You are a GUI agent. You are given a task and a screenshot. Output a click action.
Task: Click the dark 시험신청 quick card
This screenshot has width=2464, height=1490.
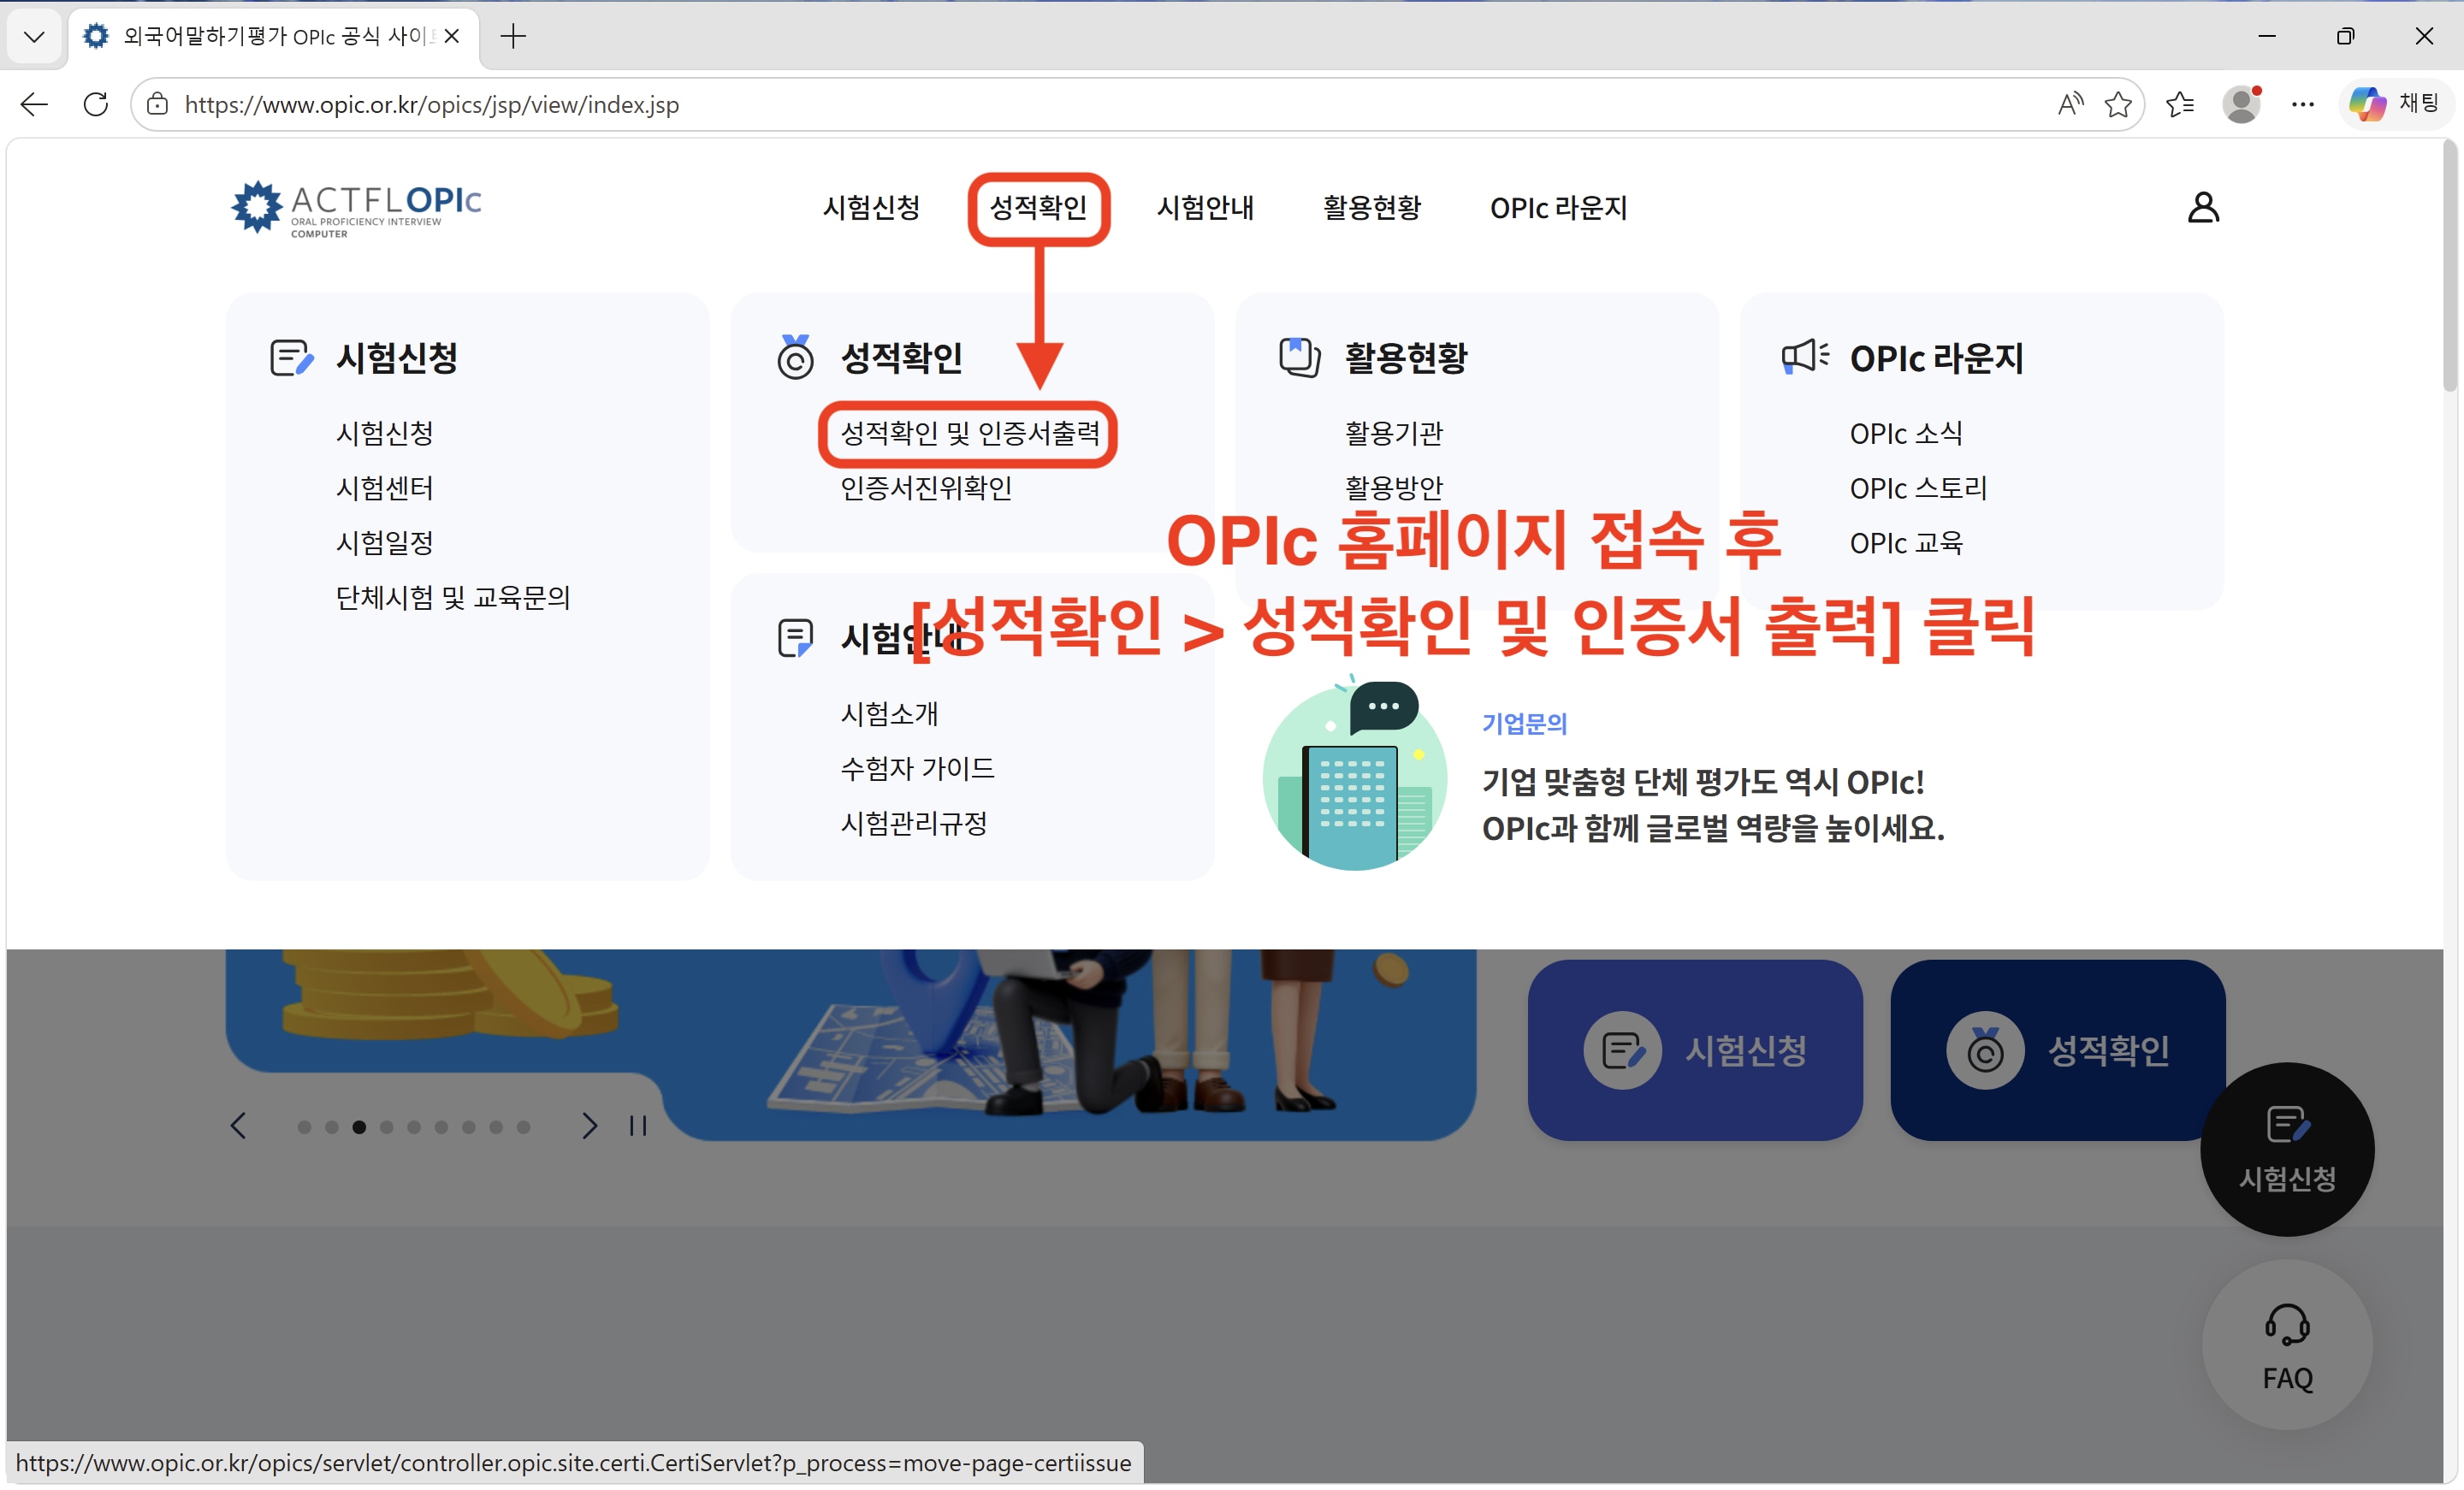point(1695,1050)
